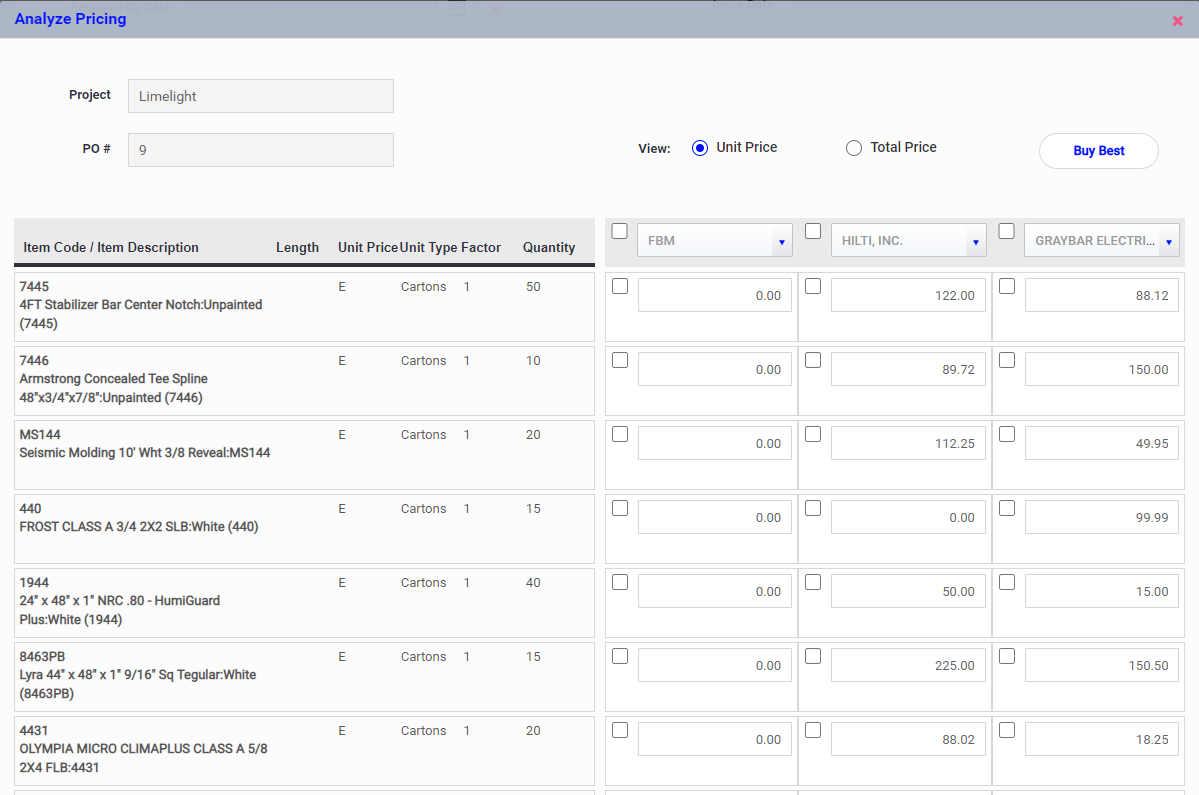The image size is (1199, 795).
Task: Click the PO # field showing 9
Action: click(261, 150)
